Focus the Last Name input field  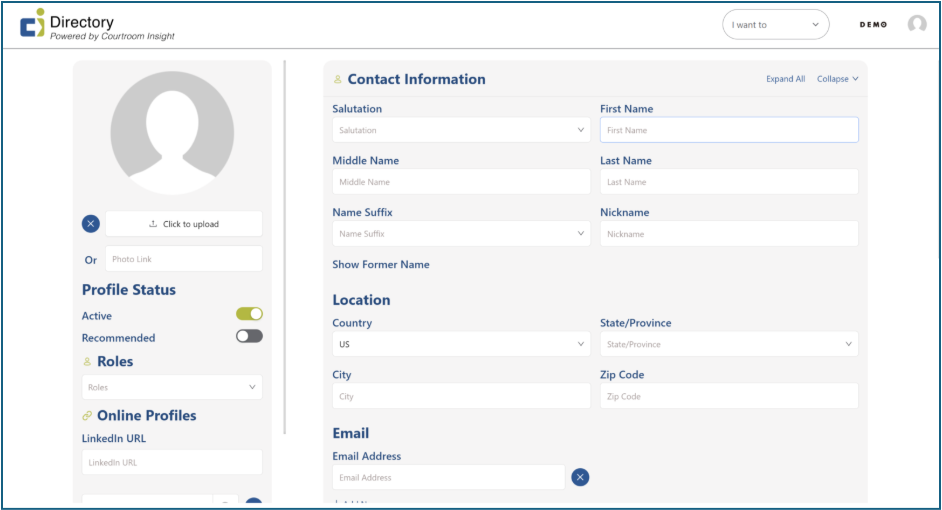coord(729,182)
